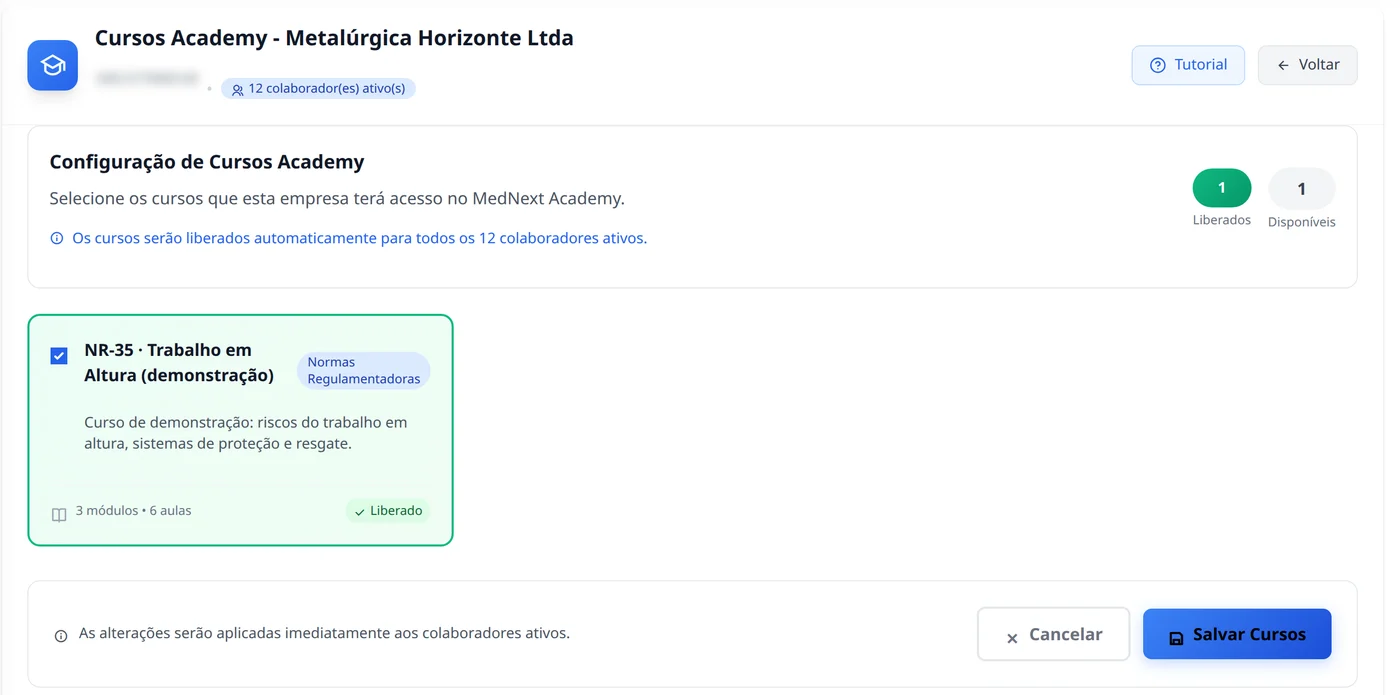The height and width of the screenshot is (695, 1400).
Task: Go back with the Voltar button
Action: 1308,65
